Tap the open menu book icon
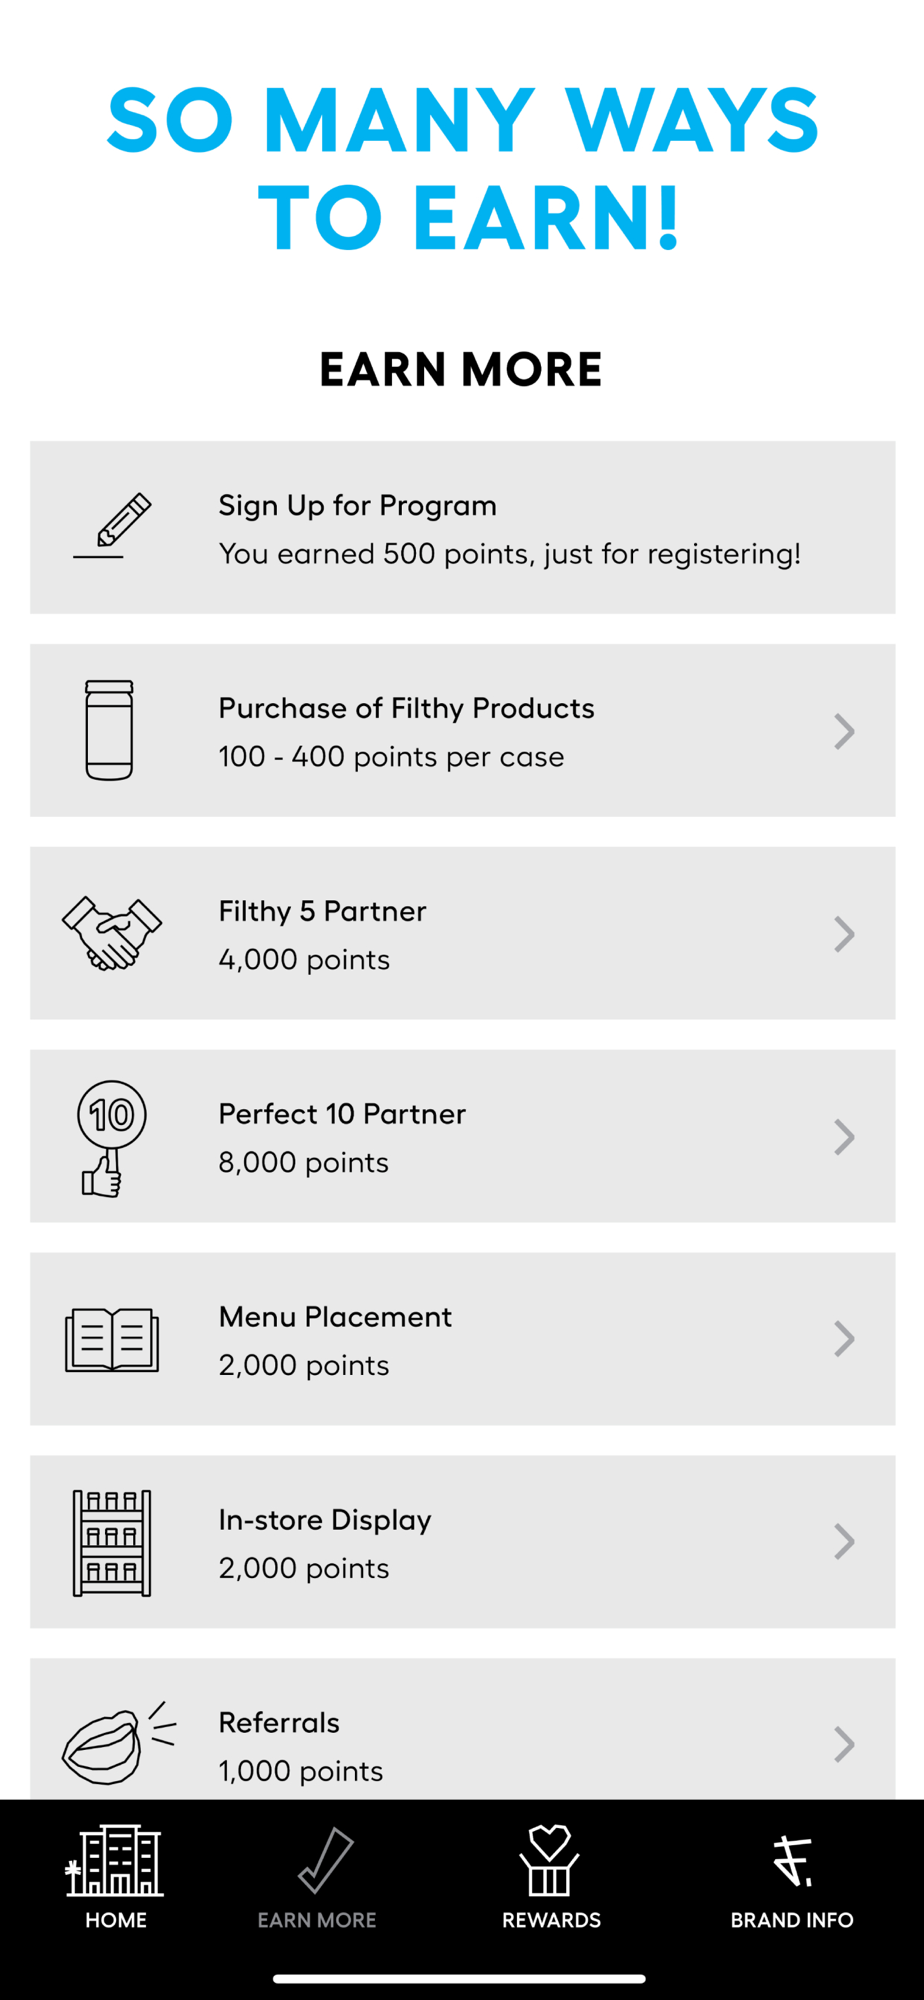Viewport: 924px width, 2000px height. coord(112,1339)
